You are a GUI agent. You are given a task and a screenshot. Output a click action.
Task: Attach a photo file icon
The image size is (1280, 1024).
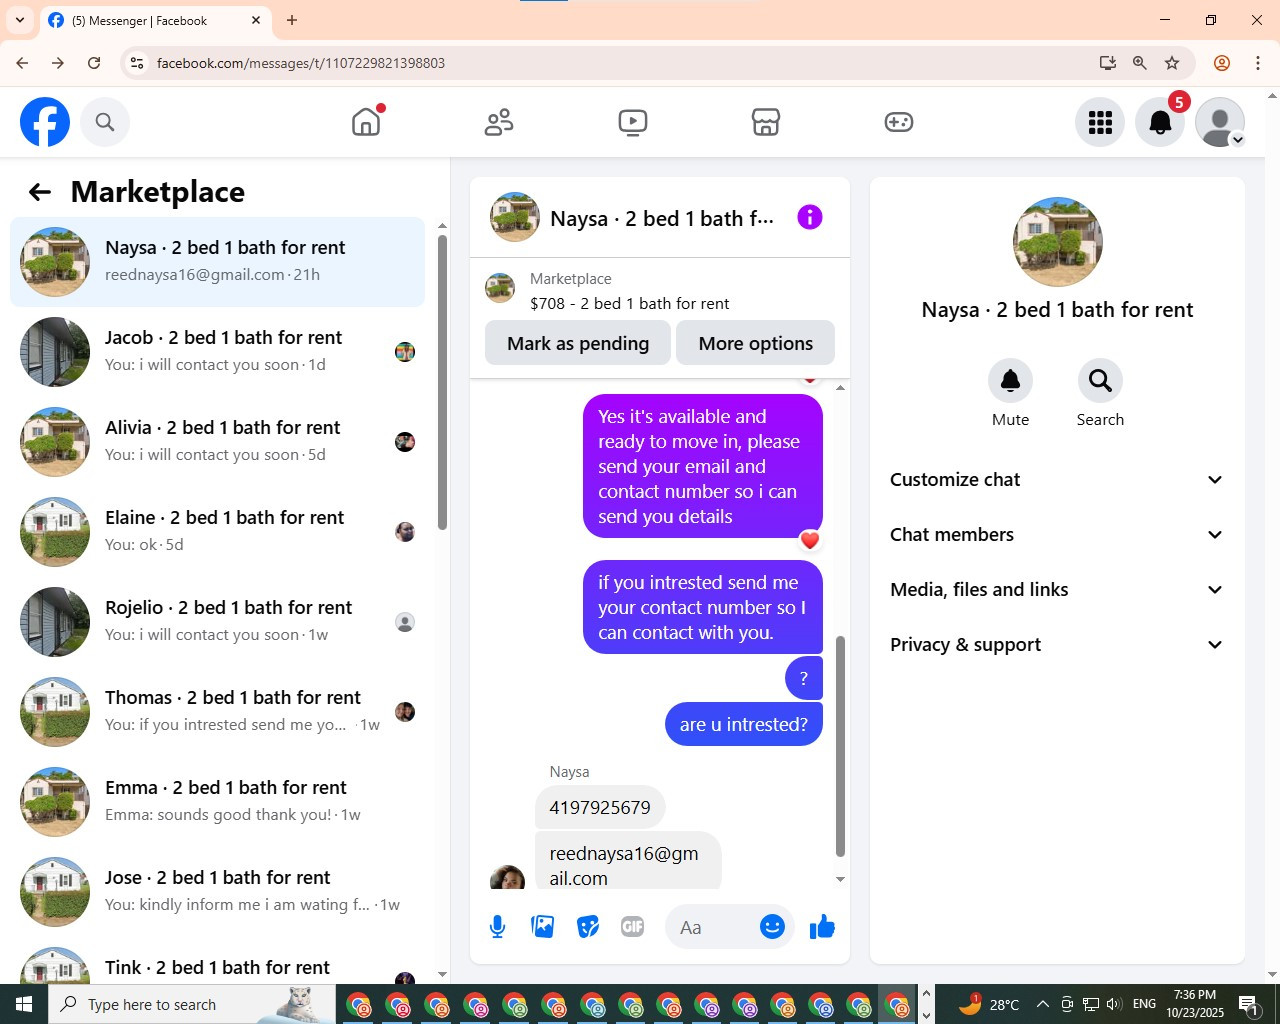(x=543, y=927)
